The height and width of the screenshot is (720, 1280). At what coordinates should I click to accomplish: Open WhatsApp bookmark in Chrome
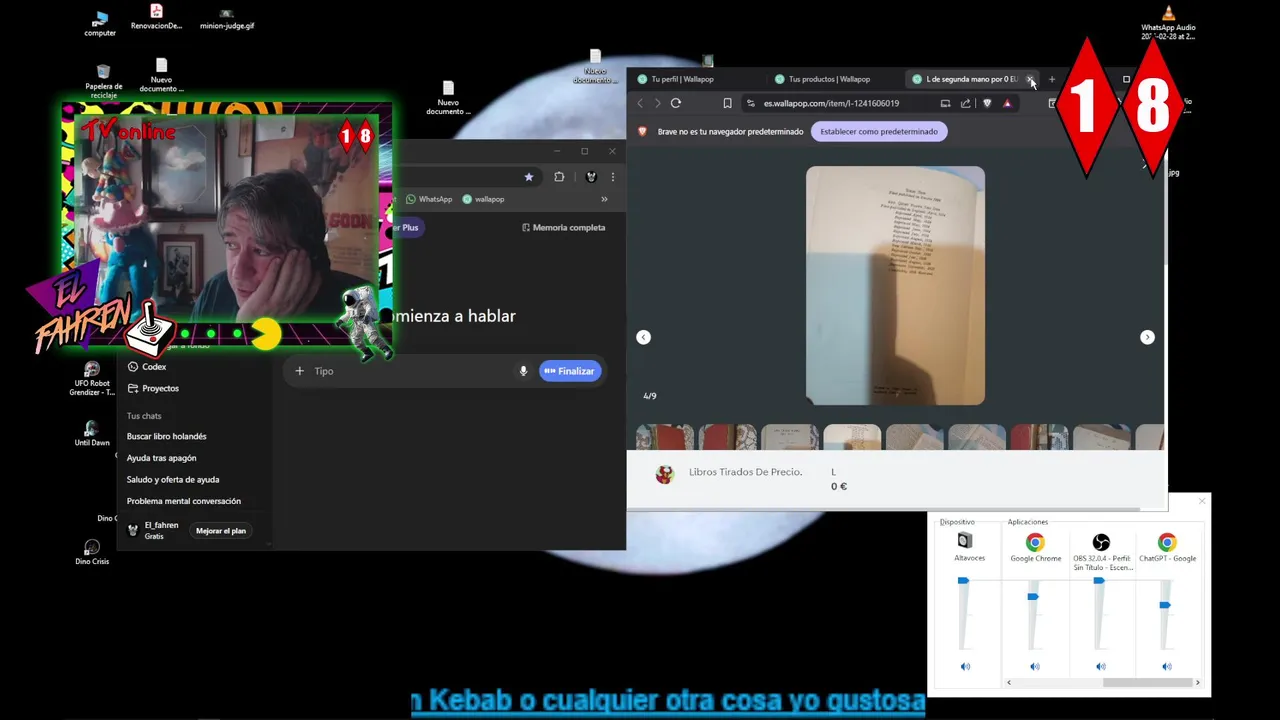click(429, 199)
